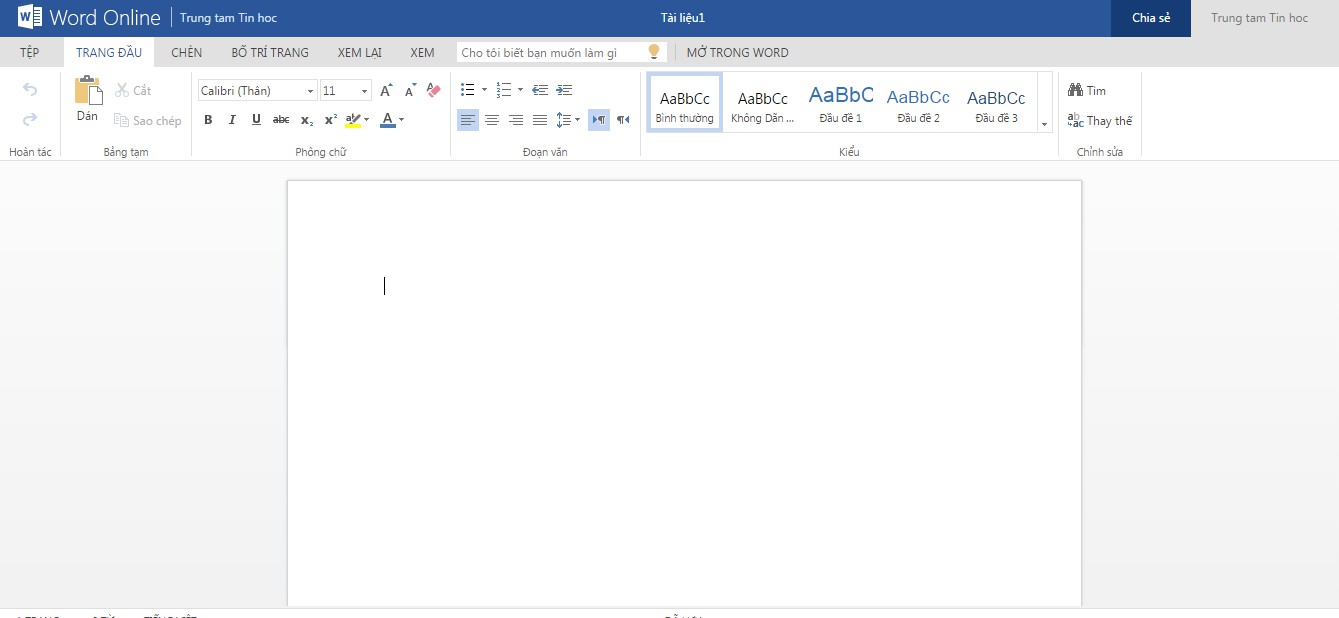Toggle the numbered list on
The width and height of the screenshot is (1339, 618).
click(x=506, y=89)
